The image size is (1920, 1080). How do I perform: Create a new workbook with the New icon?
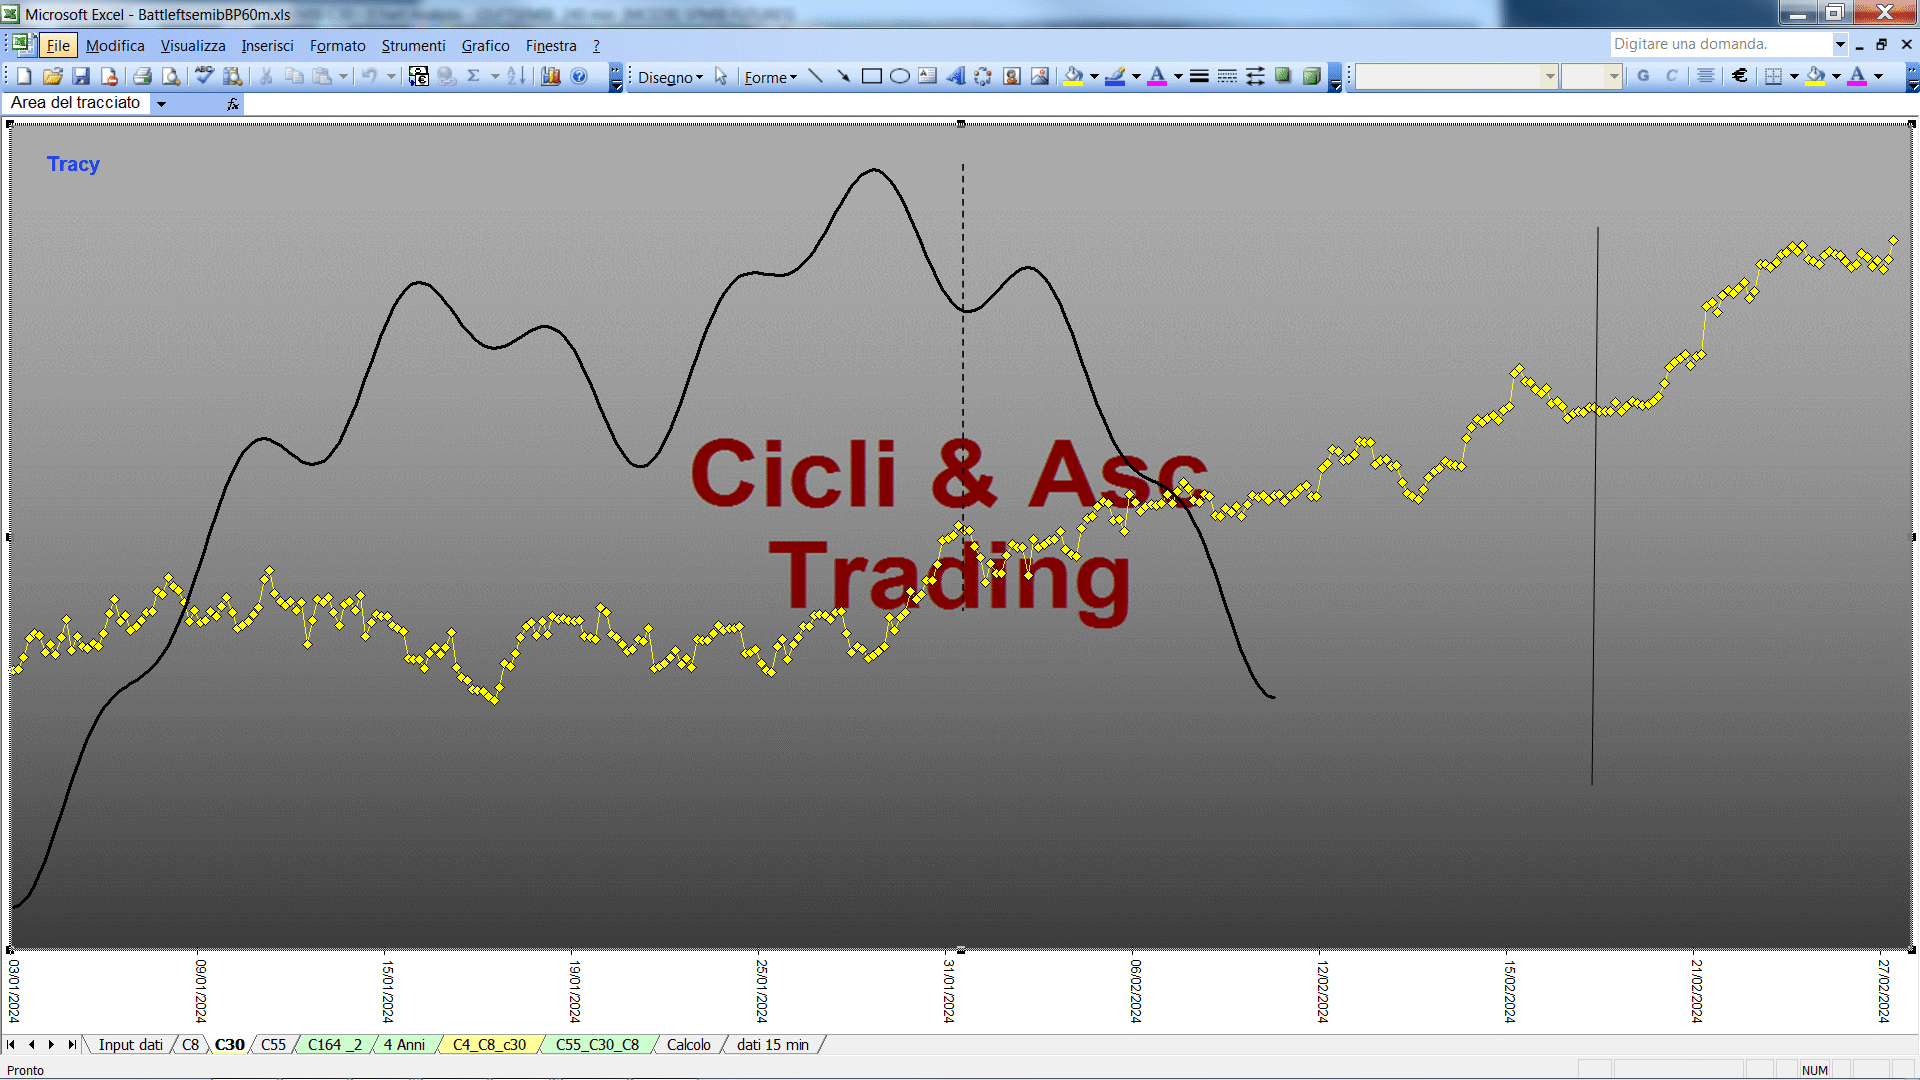(25, 76)
